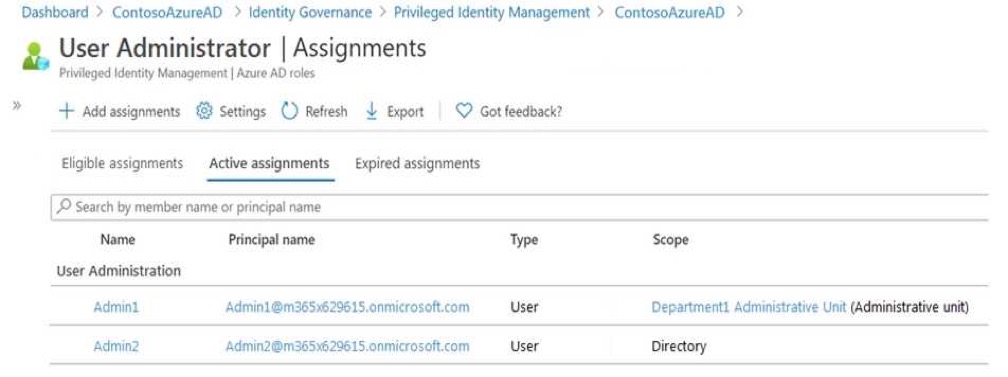The width and height of the screenshot is (1008, 377).
Task: Open the Settings text in toolbar
Action: click(242, 112)
